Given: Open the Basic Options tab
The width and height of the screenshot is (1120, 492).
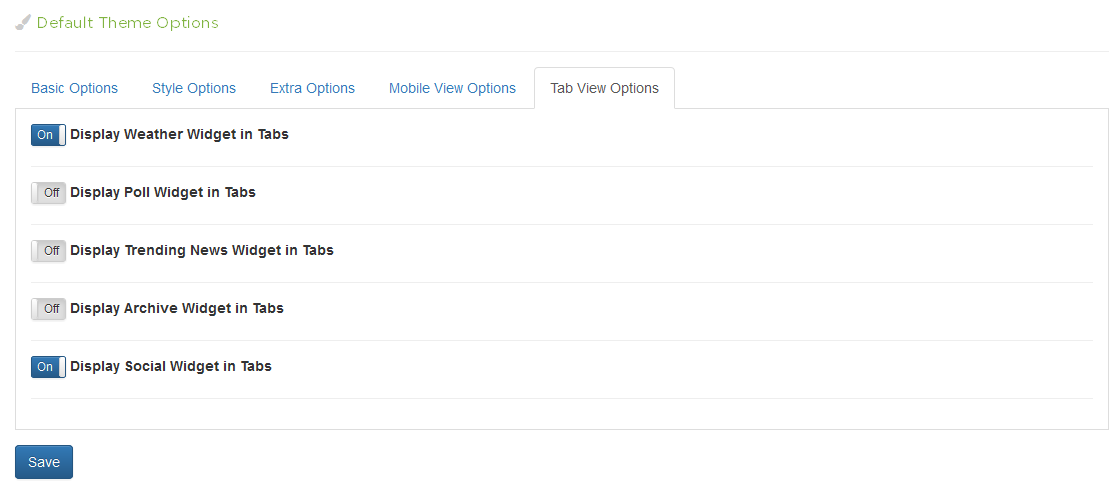Looking at the screenshot, I should [74, 88].
